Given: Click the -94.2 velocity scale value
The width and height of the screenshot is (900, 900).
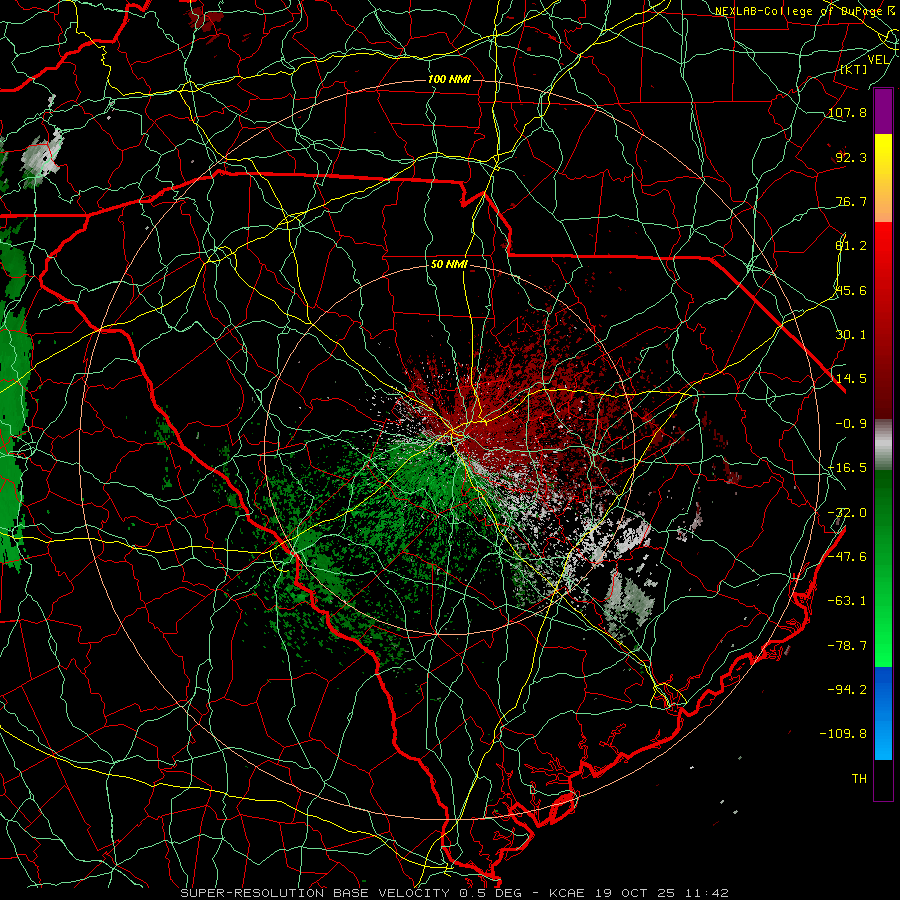Looking at the screenshot, I should pos(847,690).
